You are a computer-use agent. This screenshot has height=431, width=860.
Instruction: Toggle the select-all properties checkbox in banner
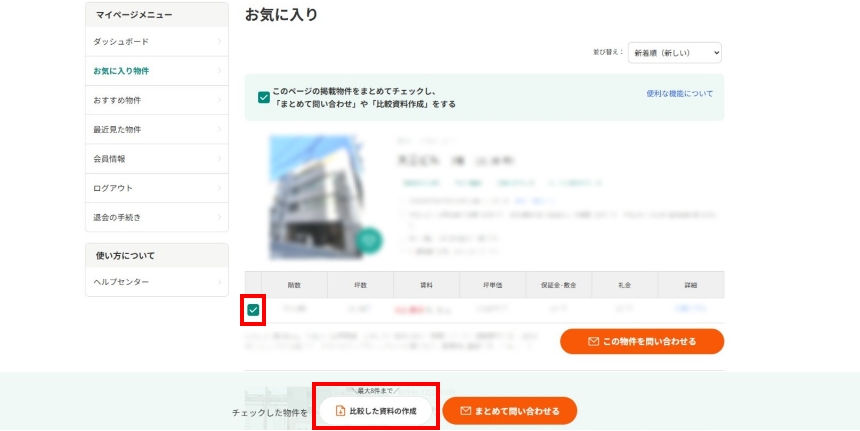[263, 97]
